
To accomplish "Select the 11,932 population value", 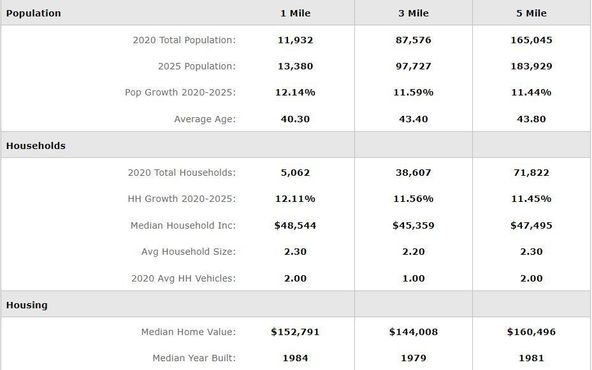I will (x=295, y=40).
